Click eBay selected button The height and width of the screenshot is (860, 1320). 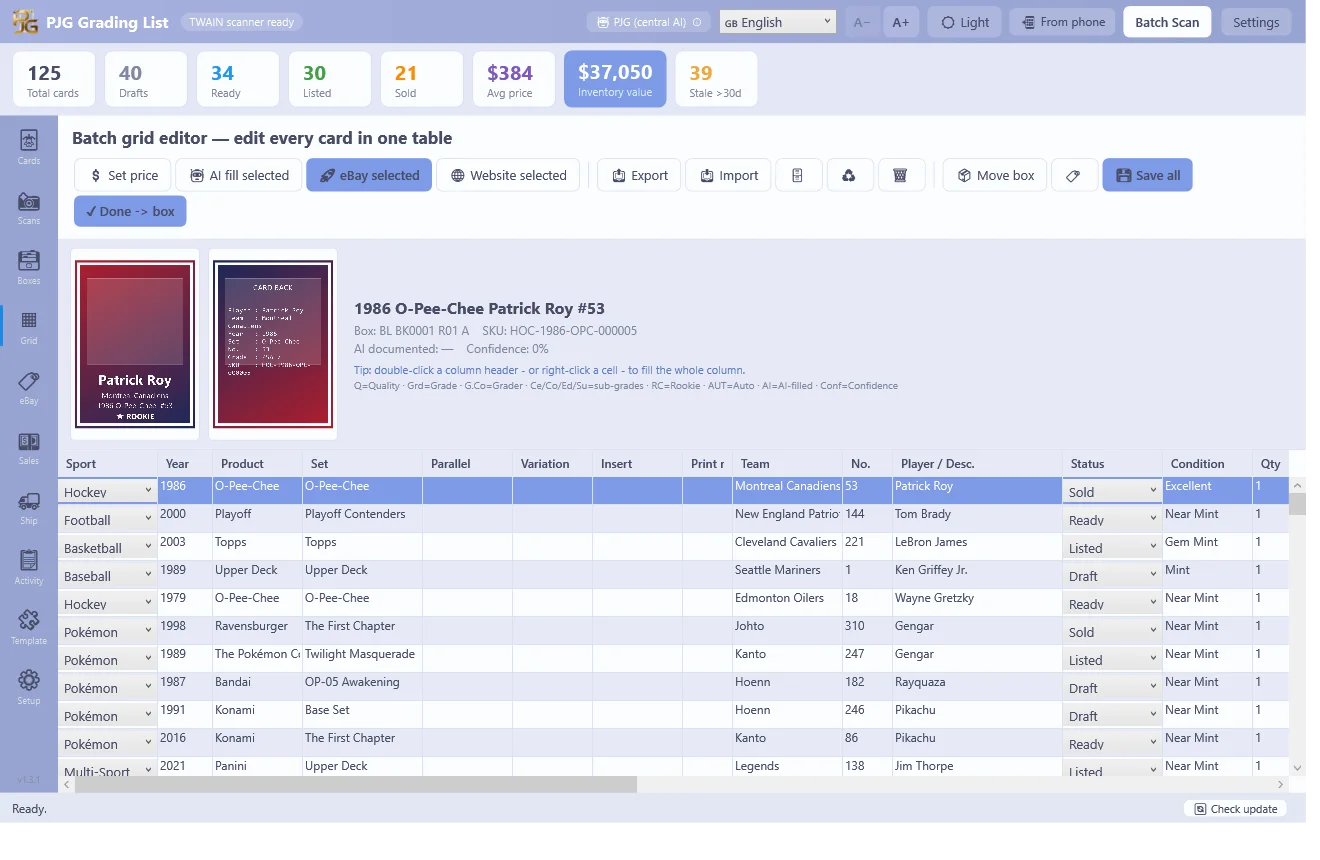(369, 175)
